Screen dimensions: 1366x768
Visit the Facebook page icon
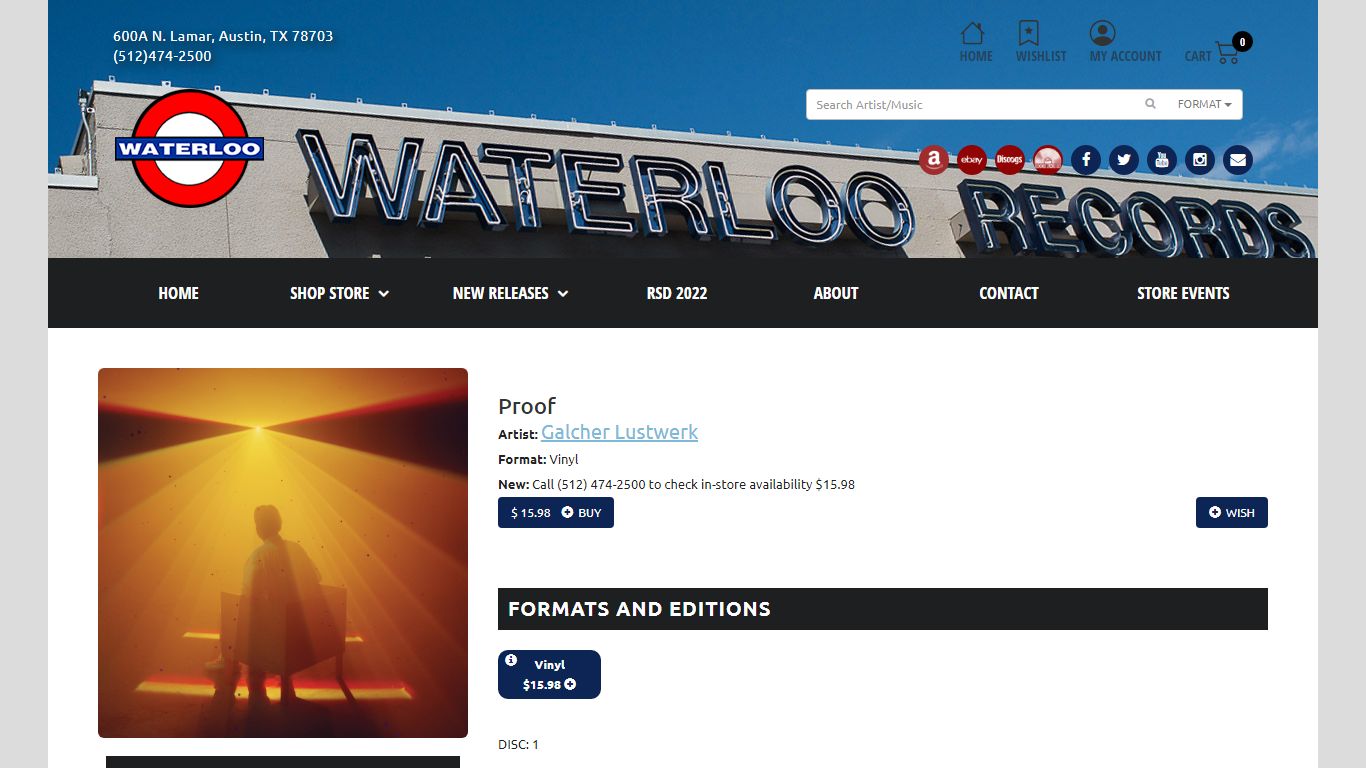tap(1085, 160)
